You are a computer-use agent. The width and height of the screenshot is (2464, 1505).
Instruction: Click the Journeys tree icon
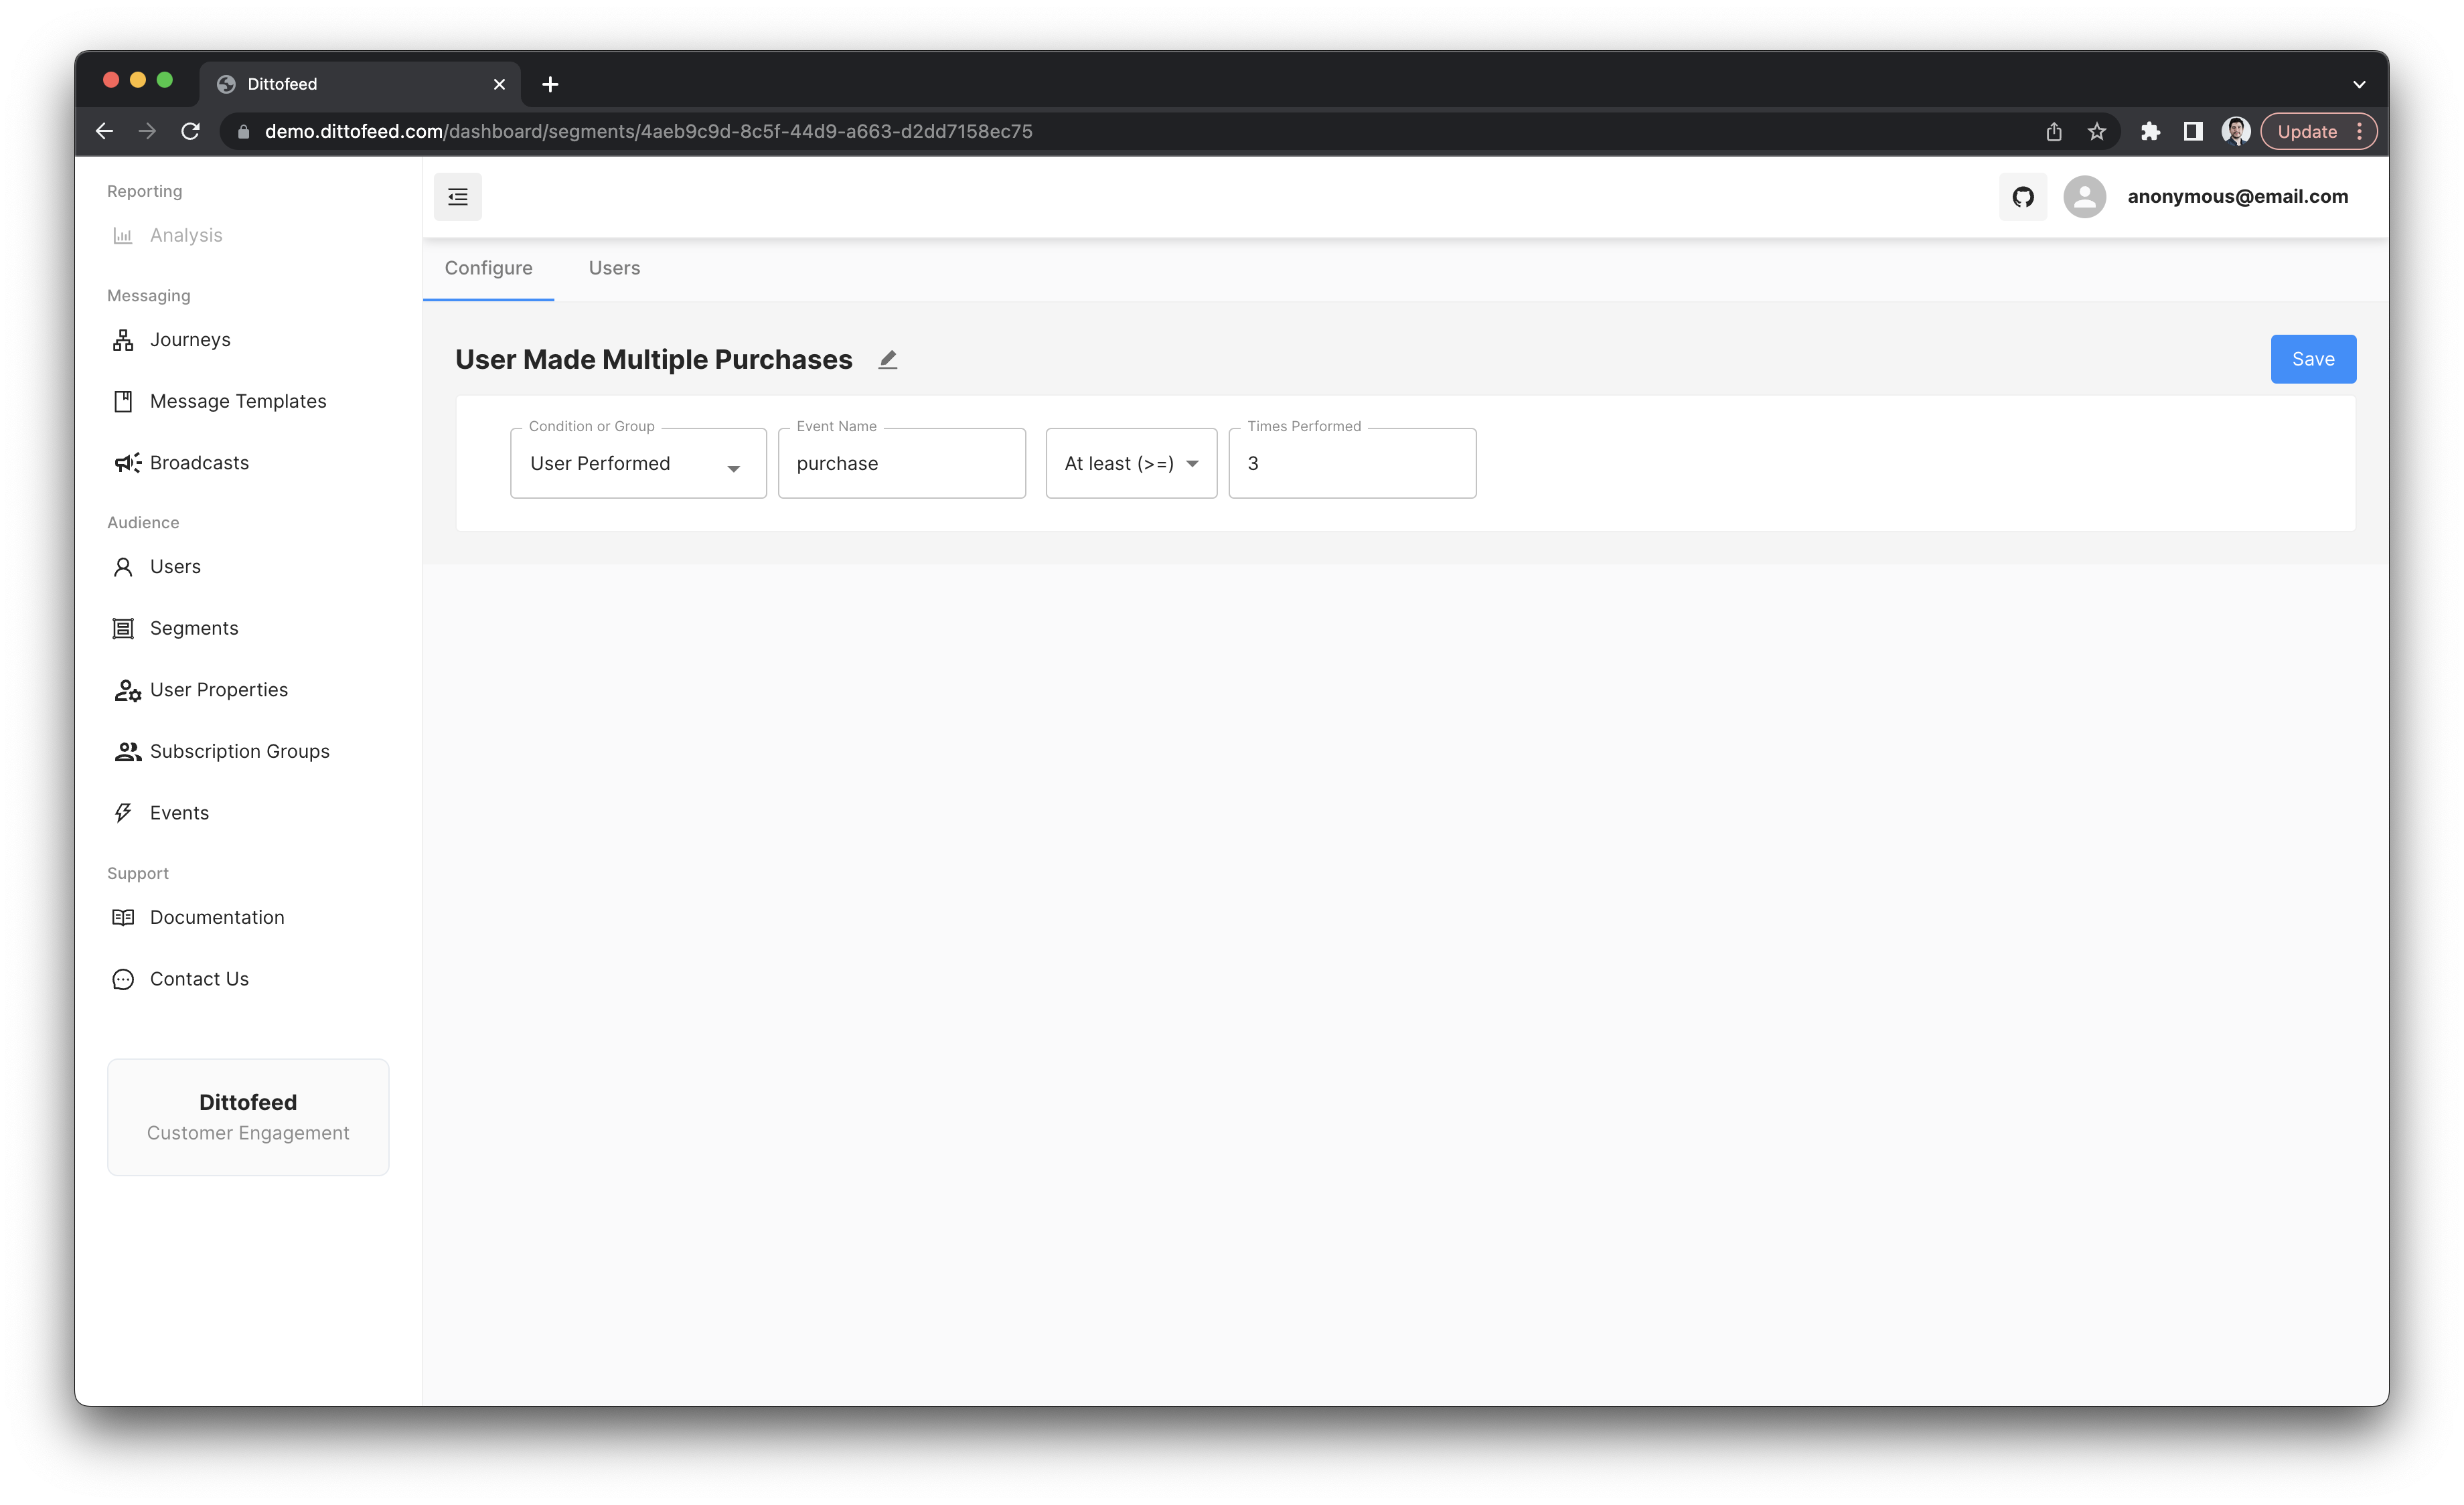123,340
